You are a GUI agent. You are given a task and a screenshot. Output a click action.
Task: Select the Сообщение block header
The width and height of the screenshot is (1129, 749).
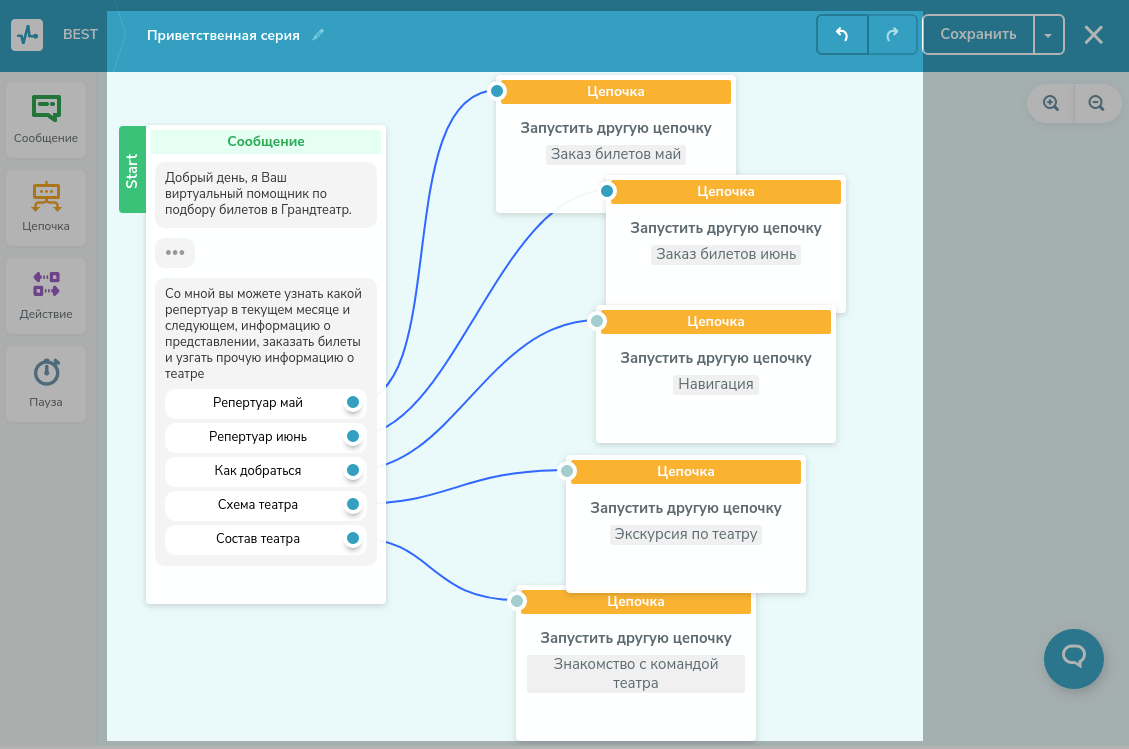[x=266, y=141]
